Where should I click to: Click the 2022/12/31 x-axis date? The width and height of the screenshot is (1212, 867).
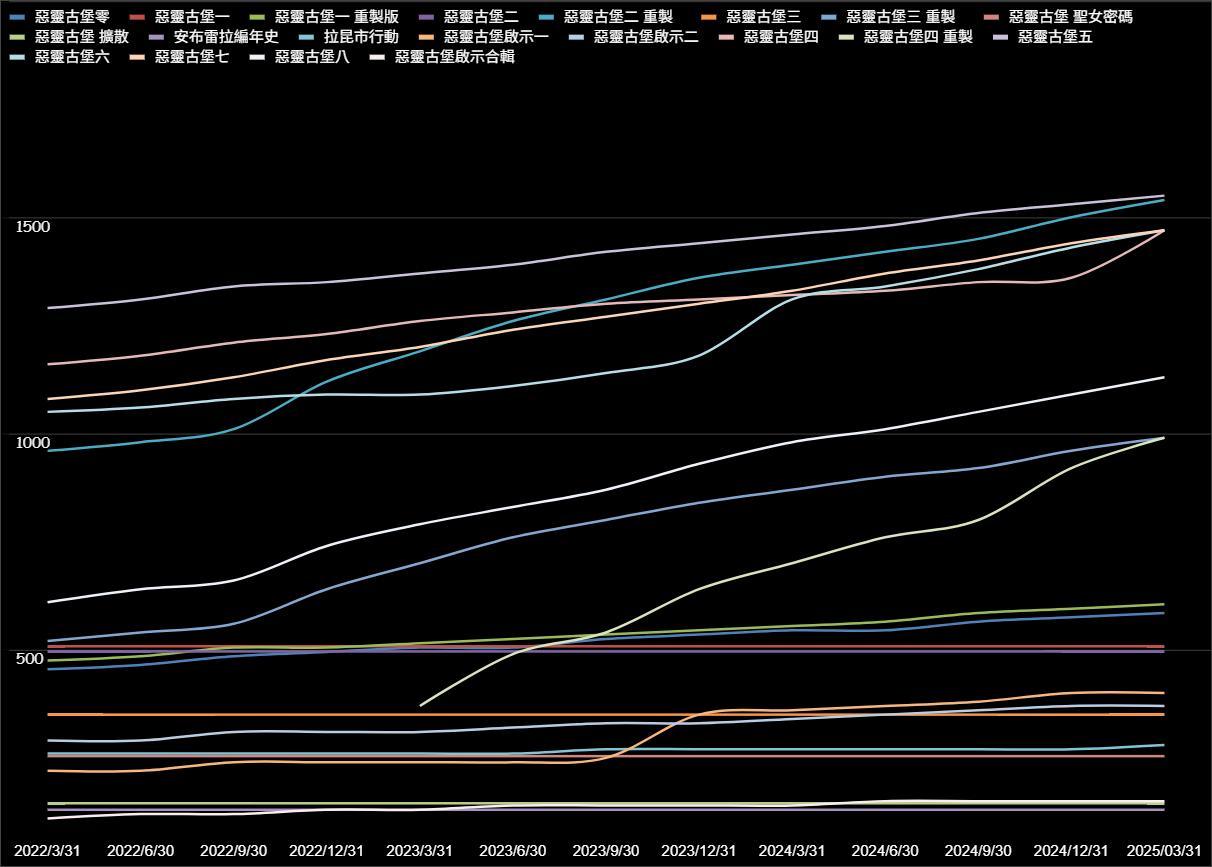point(327,850)
